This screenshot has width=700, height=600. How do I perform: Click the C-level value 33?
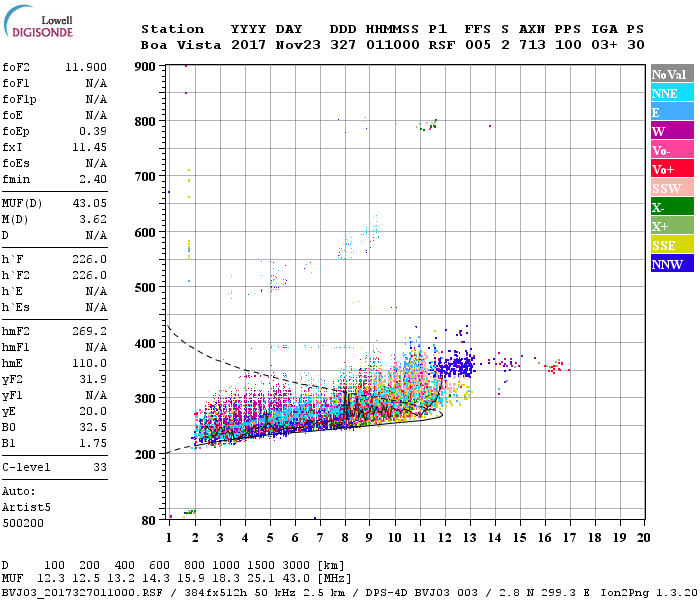pyautogui.click(x=100, y=467)
